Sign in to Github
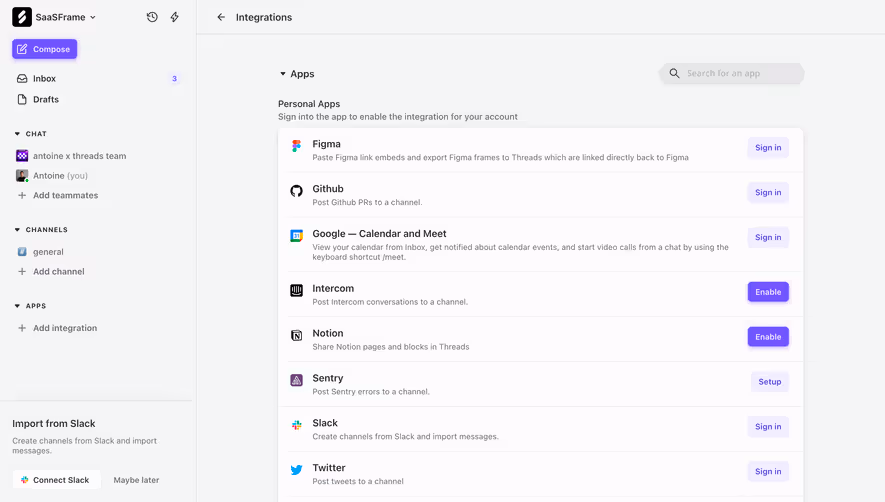 (x=768, y=193)
